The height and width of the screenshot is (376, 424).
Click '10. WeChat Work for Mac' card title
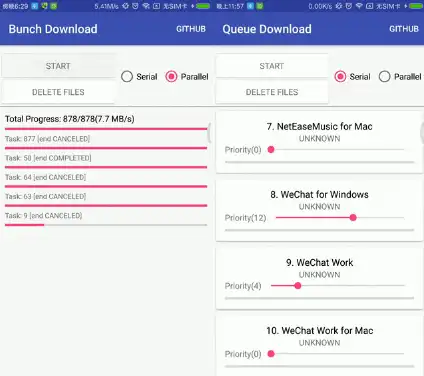319,331
